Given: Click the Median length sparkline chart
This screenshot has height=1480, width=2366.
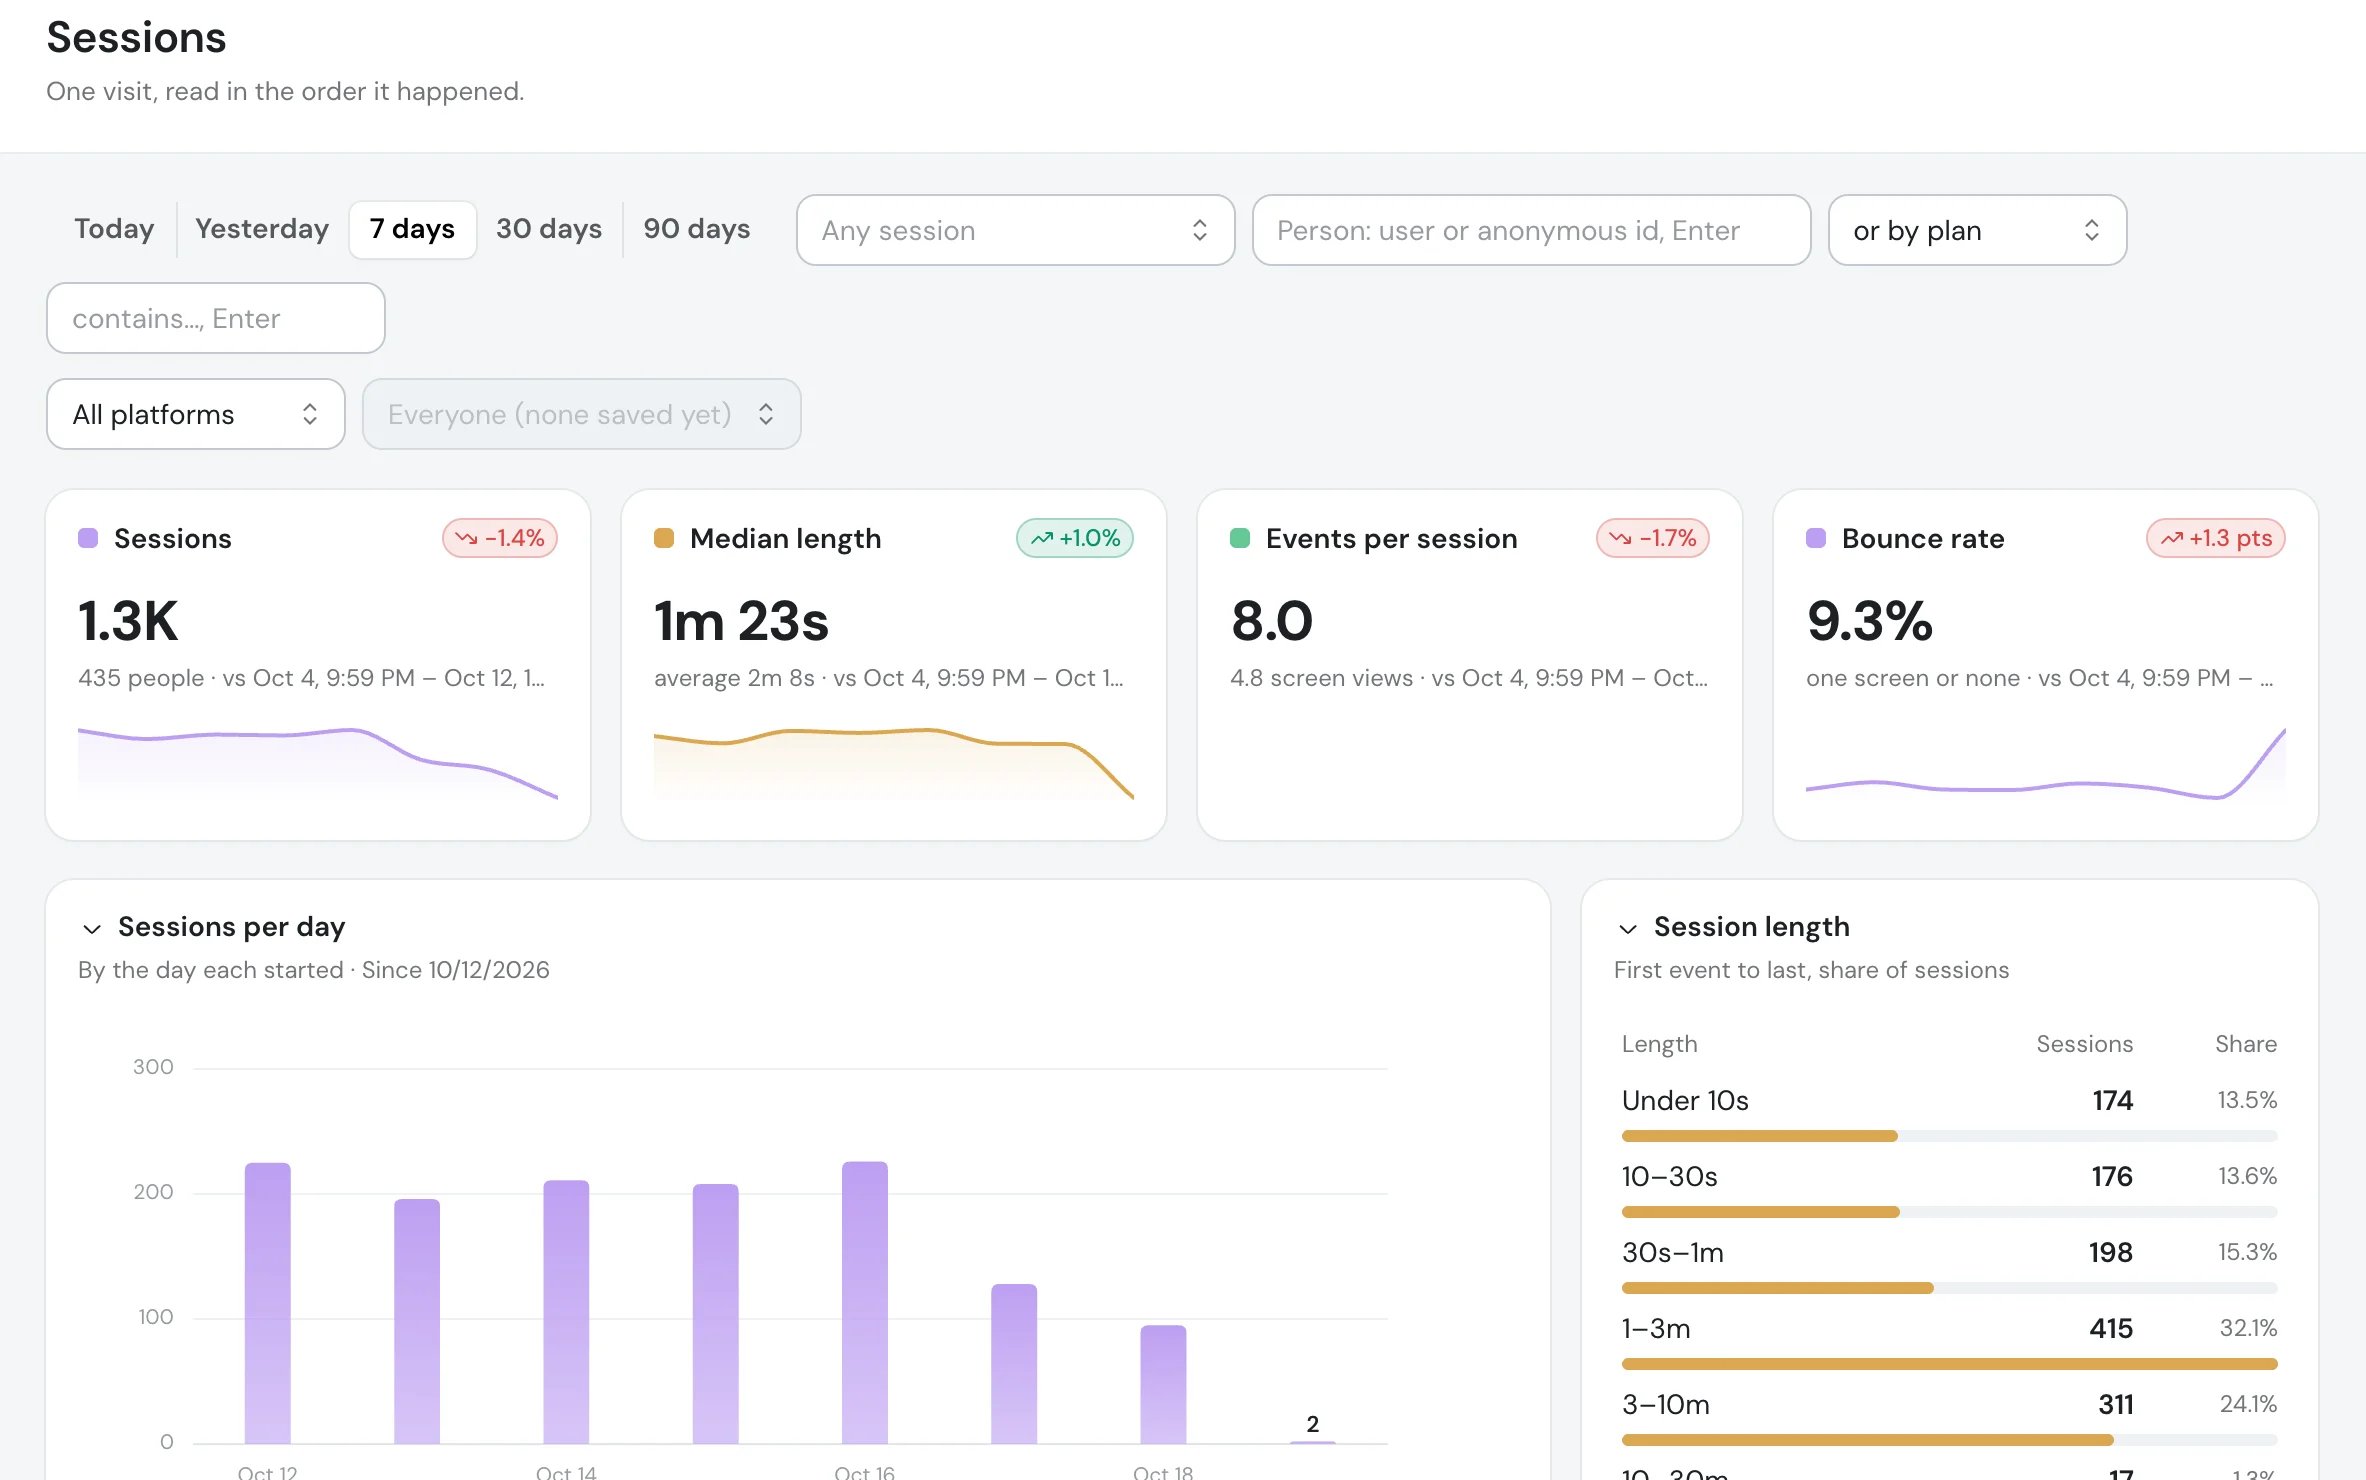Looking at the screenshot, I should 894,763.
